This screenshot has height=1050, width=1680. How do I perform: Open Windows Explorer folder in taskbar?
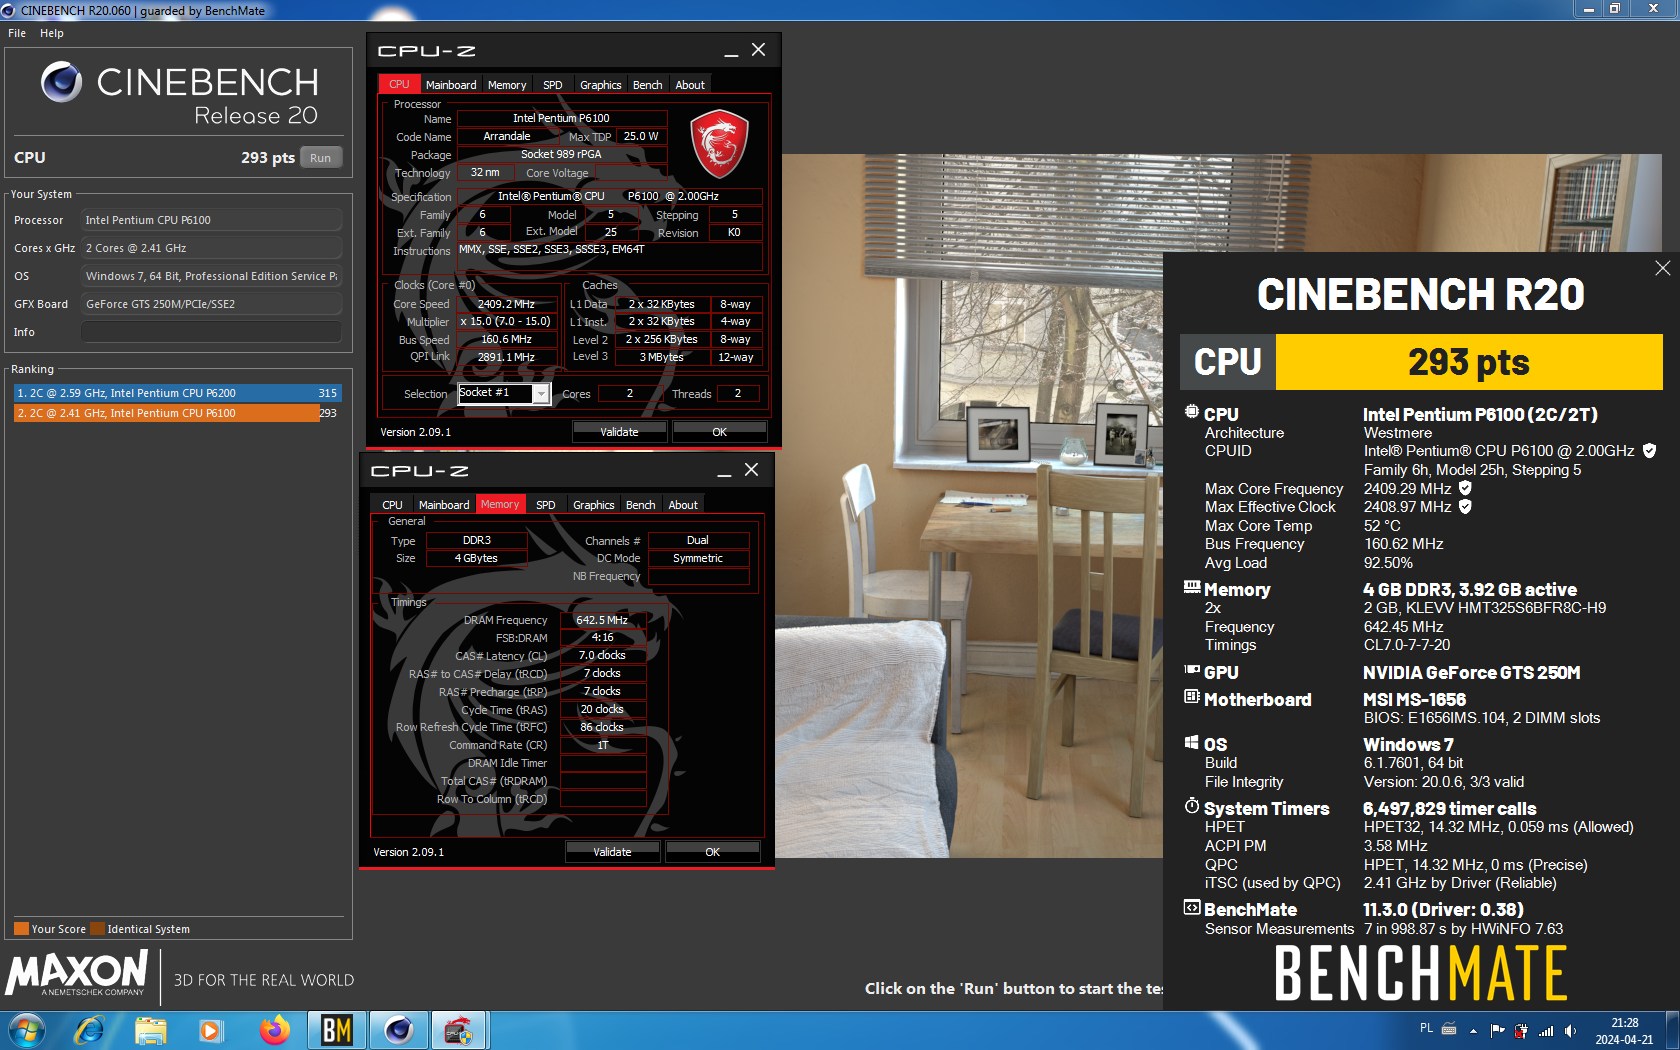(x=151, y=1030)
